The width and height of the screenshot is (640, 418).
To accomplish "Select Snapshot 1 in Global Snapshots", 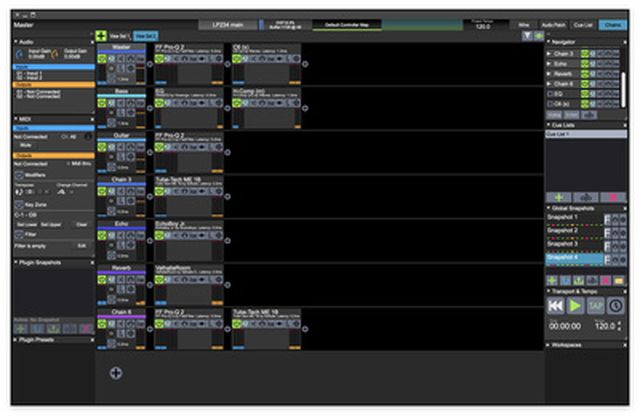I will pos(574,218).
